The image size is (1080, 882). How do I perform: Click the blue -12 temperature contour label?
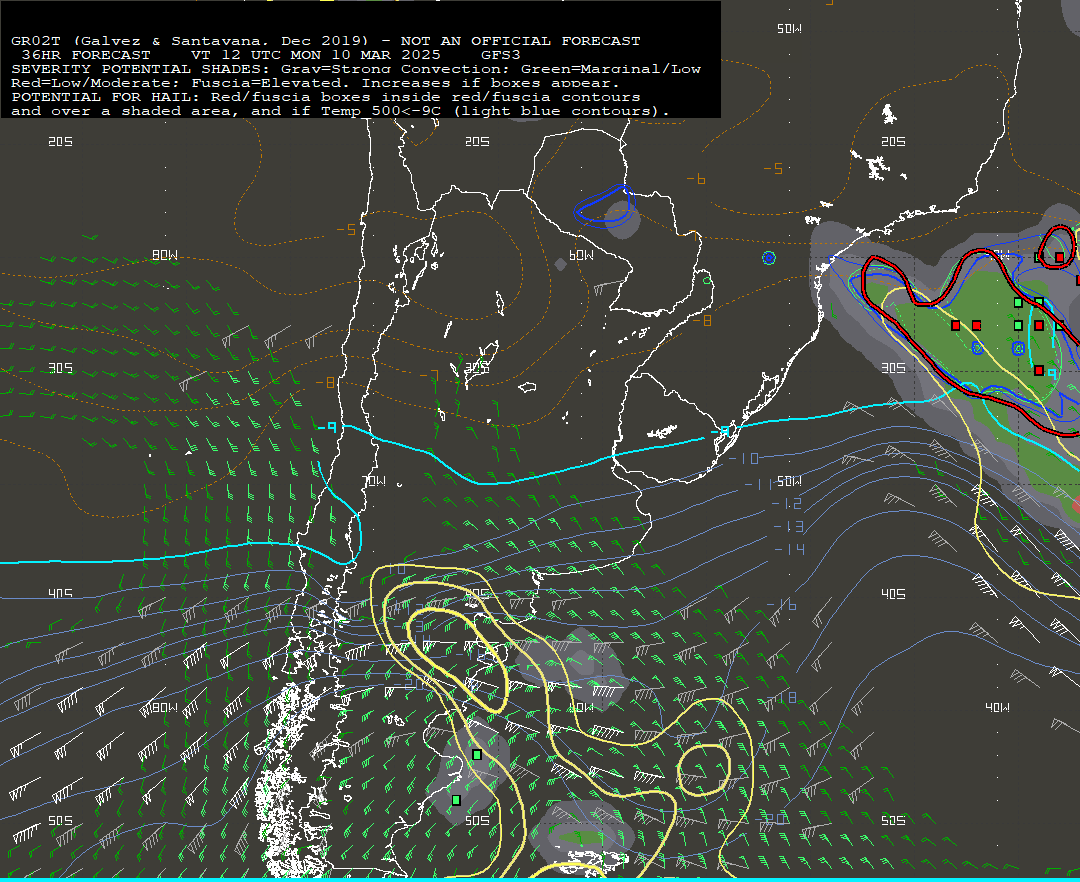point(787,504)
